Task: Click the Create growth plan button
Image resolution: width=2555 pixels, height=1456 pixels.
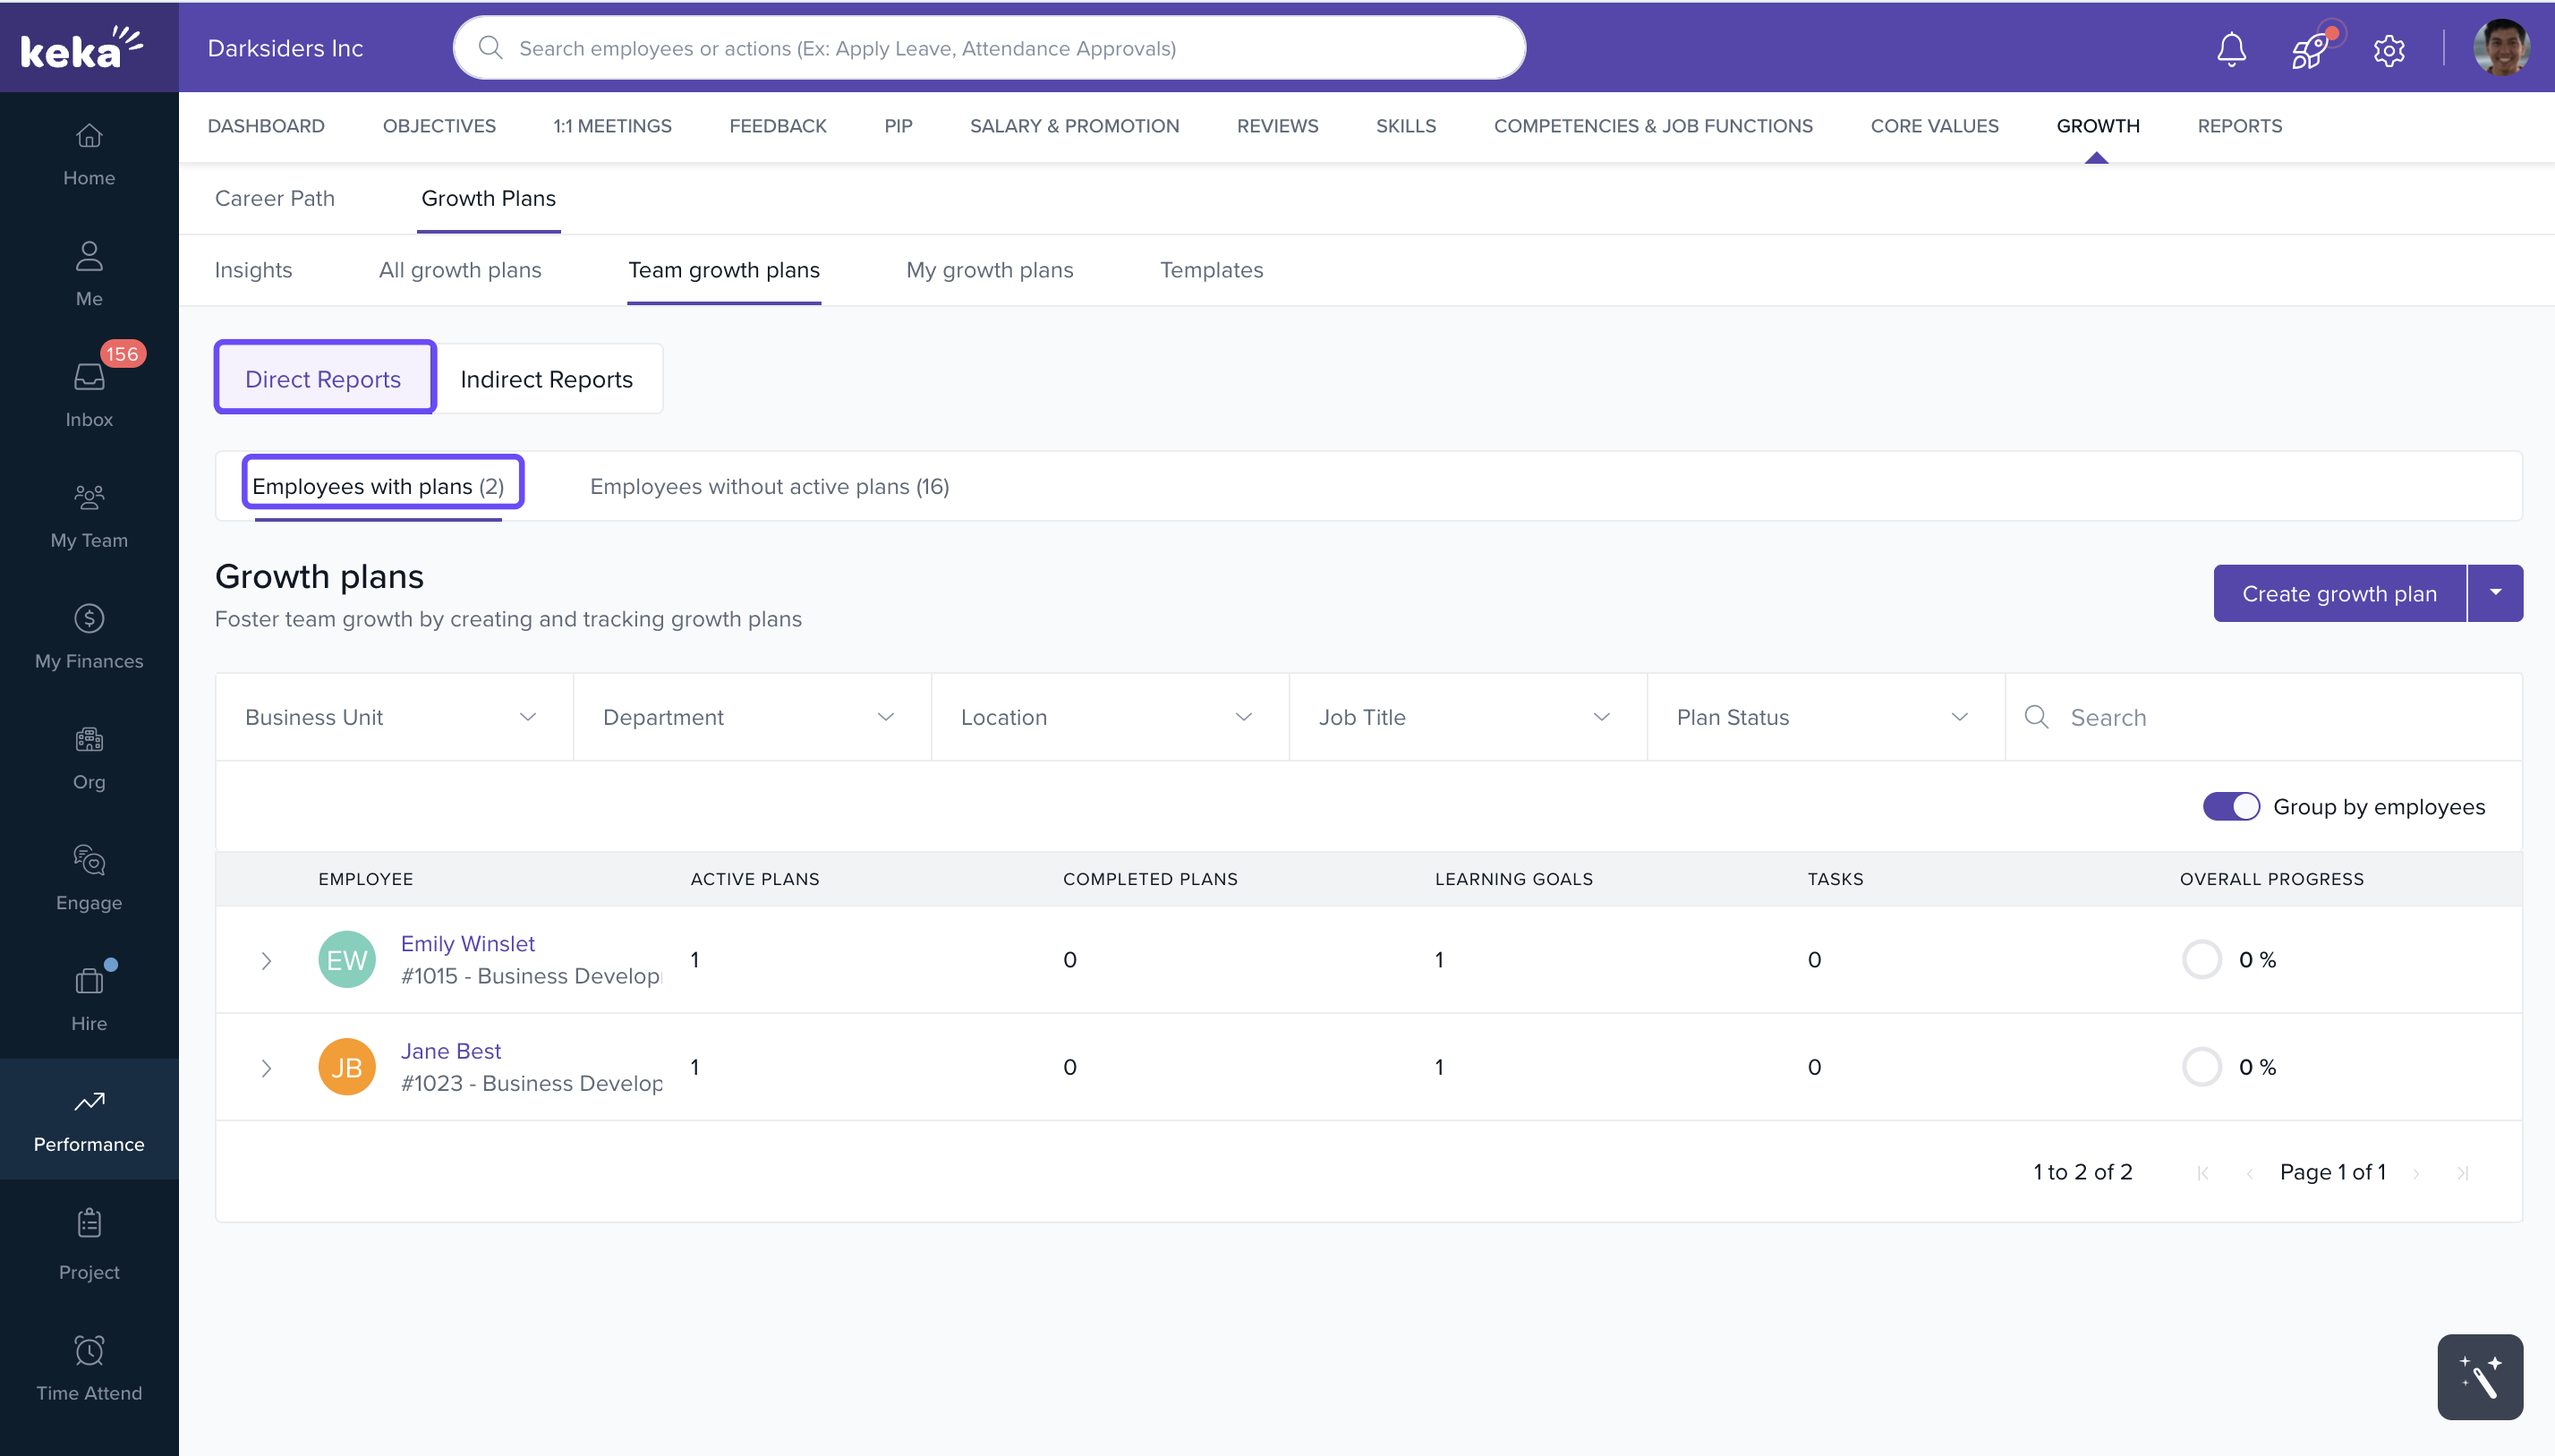Action: pyautogui.click(x=2338, y=593)
